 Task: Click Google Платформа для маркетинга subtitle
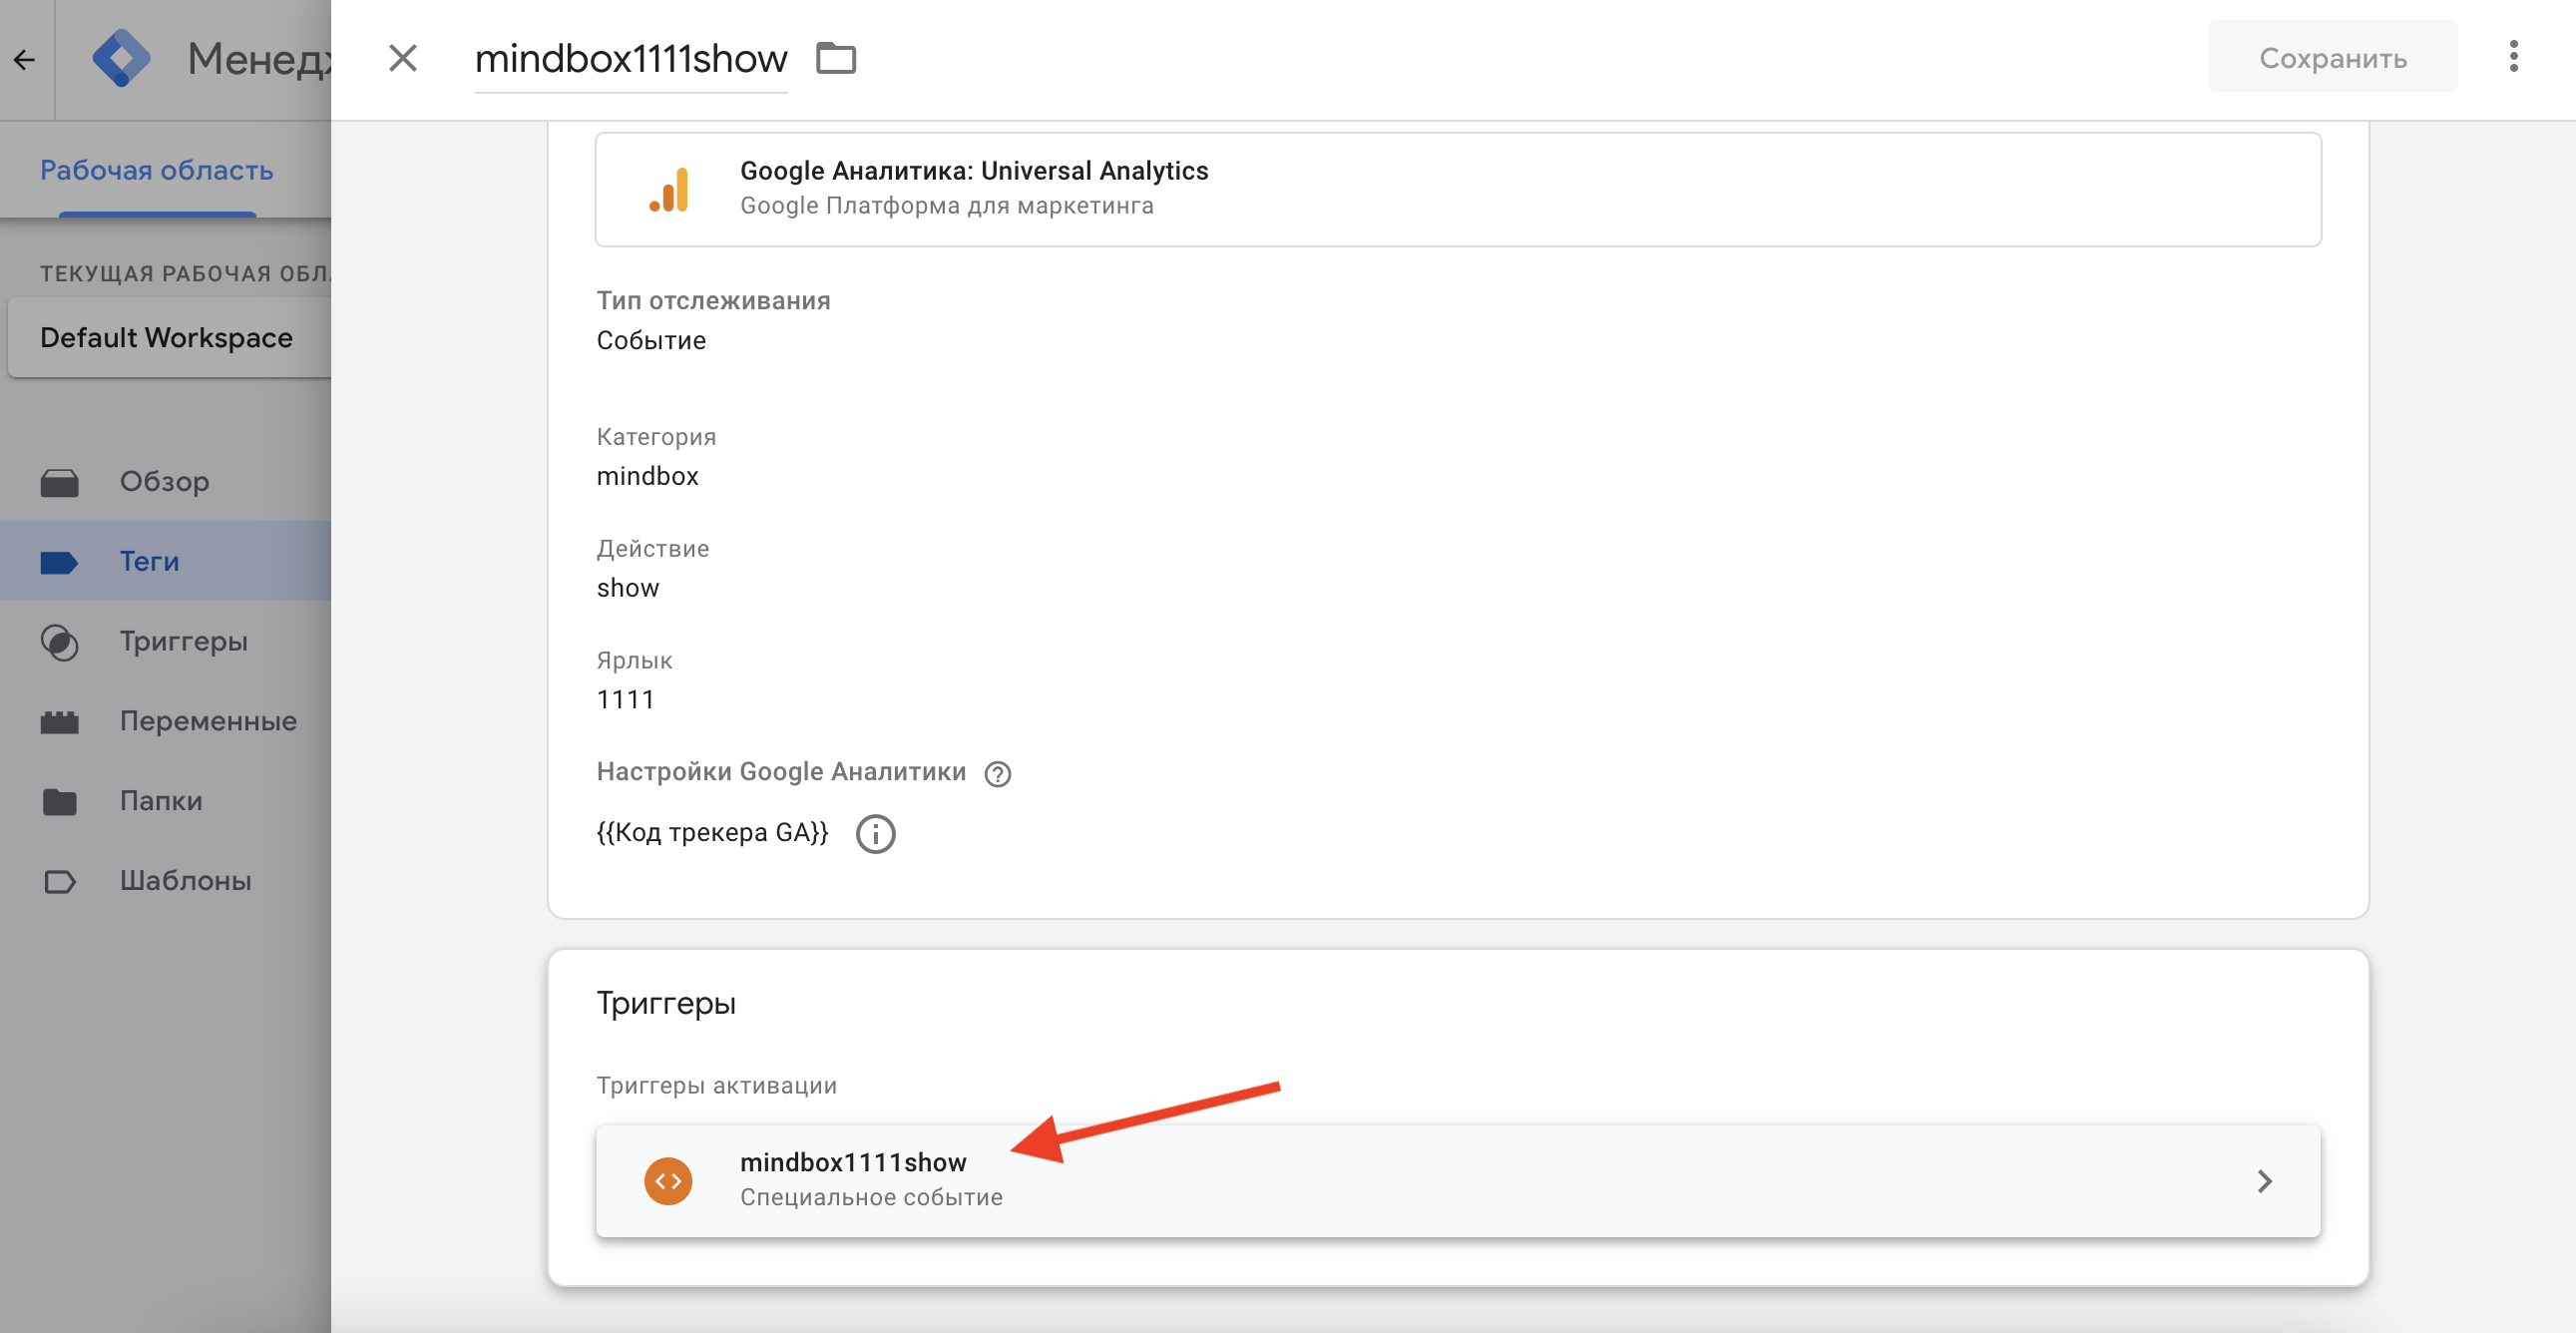pos(946,206)
